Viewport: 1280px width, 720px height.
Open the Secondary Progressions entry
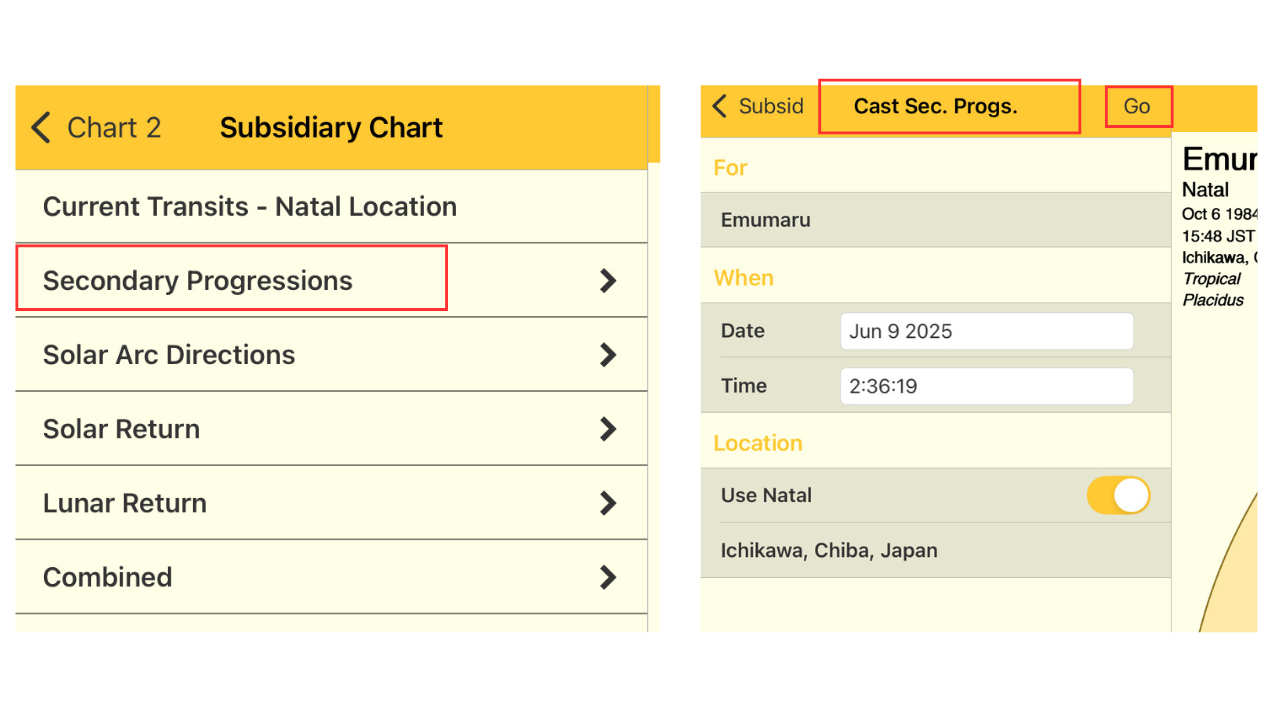click(x=198, y=281)
